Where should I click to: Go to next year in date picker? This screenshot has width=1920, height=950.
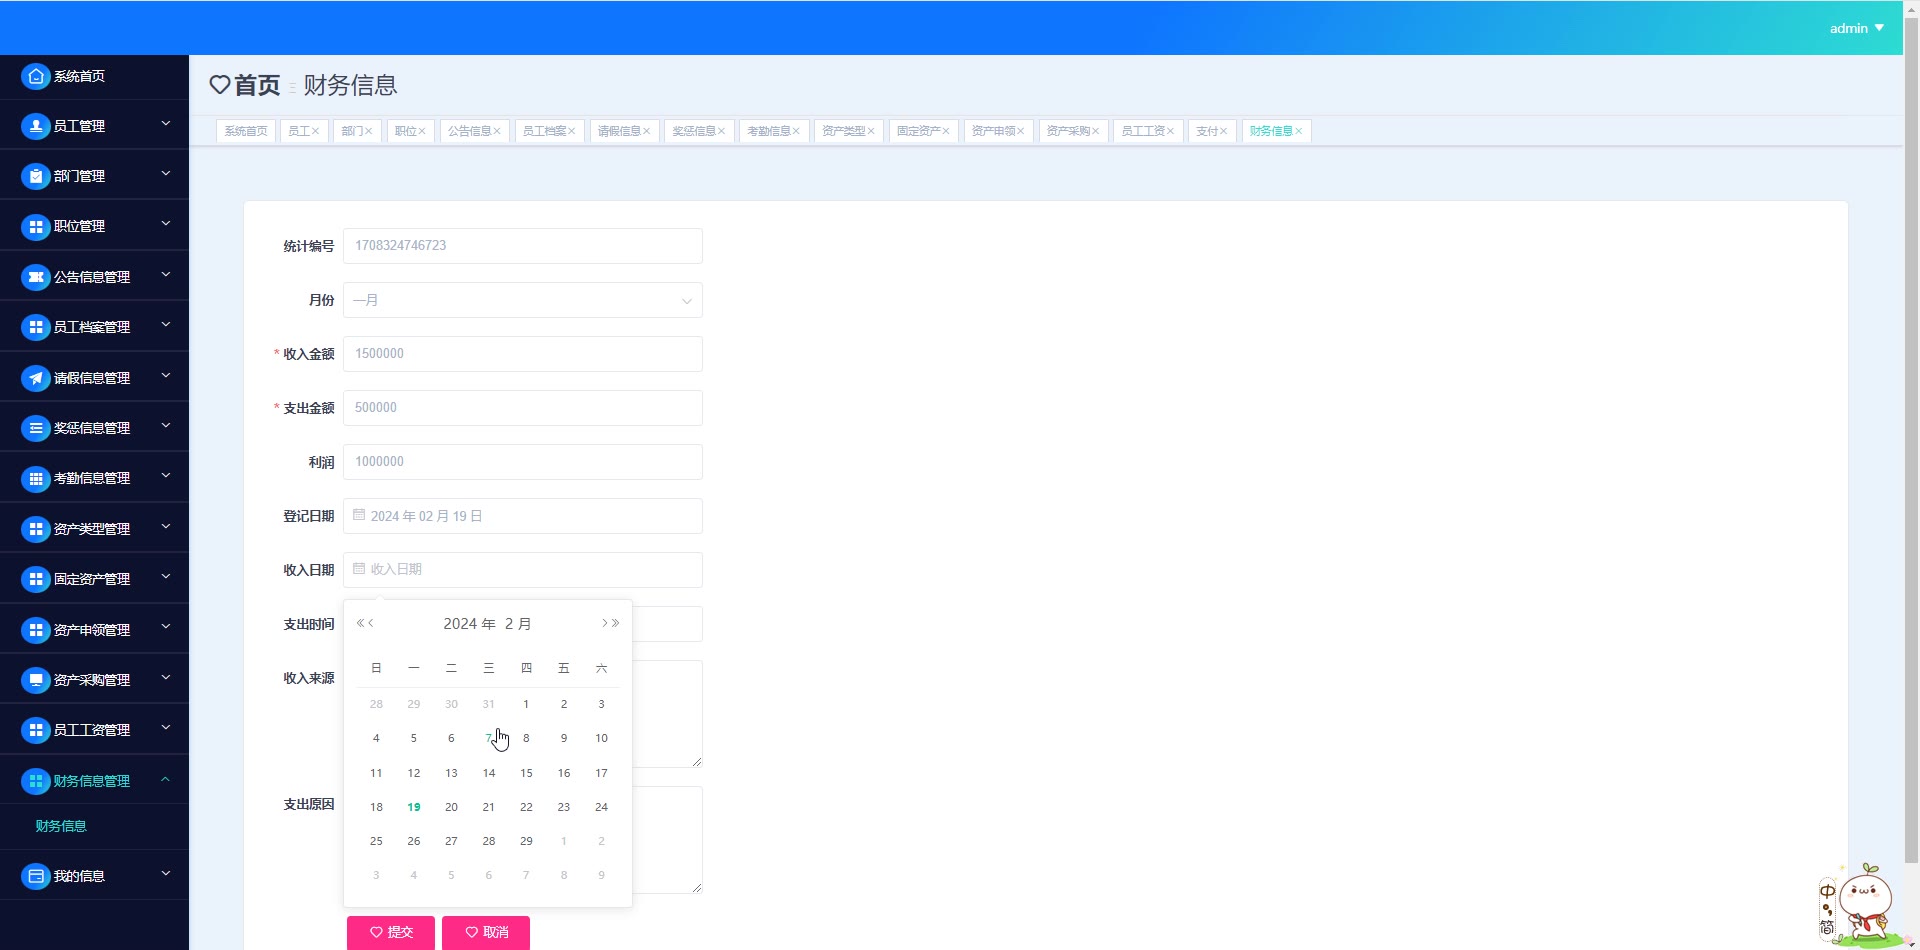click(x=616, y=623)
